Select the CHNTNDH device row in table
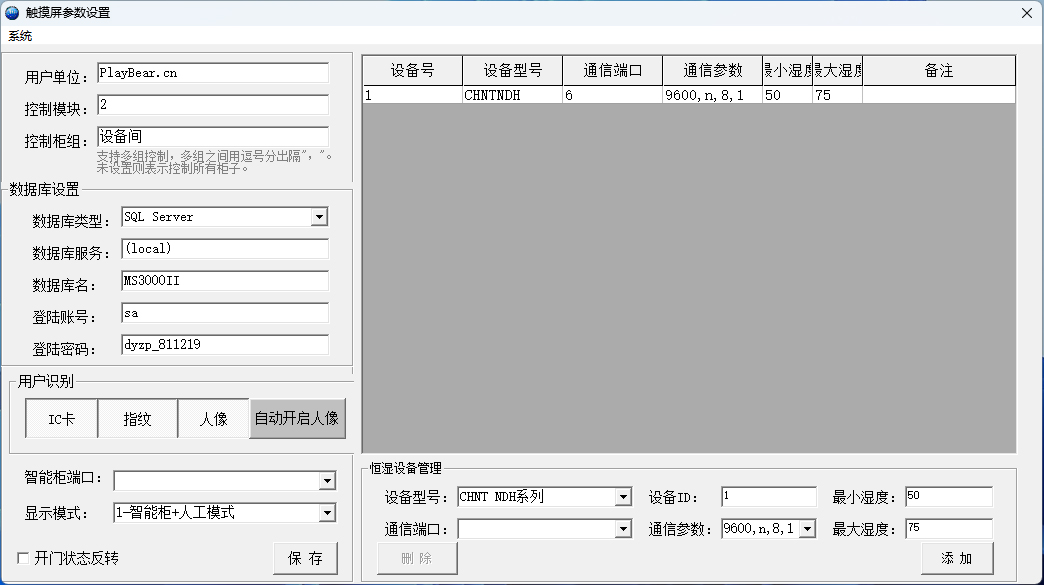Viewport: 1044px width, 585px height. point(510,96)
